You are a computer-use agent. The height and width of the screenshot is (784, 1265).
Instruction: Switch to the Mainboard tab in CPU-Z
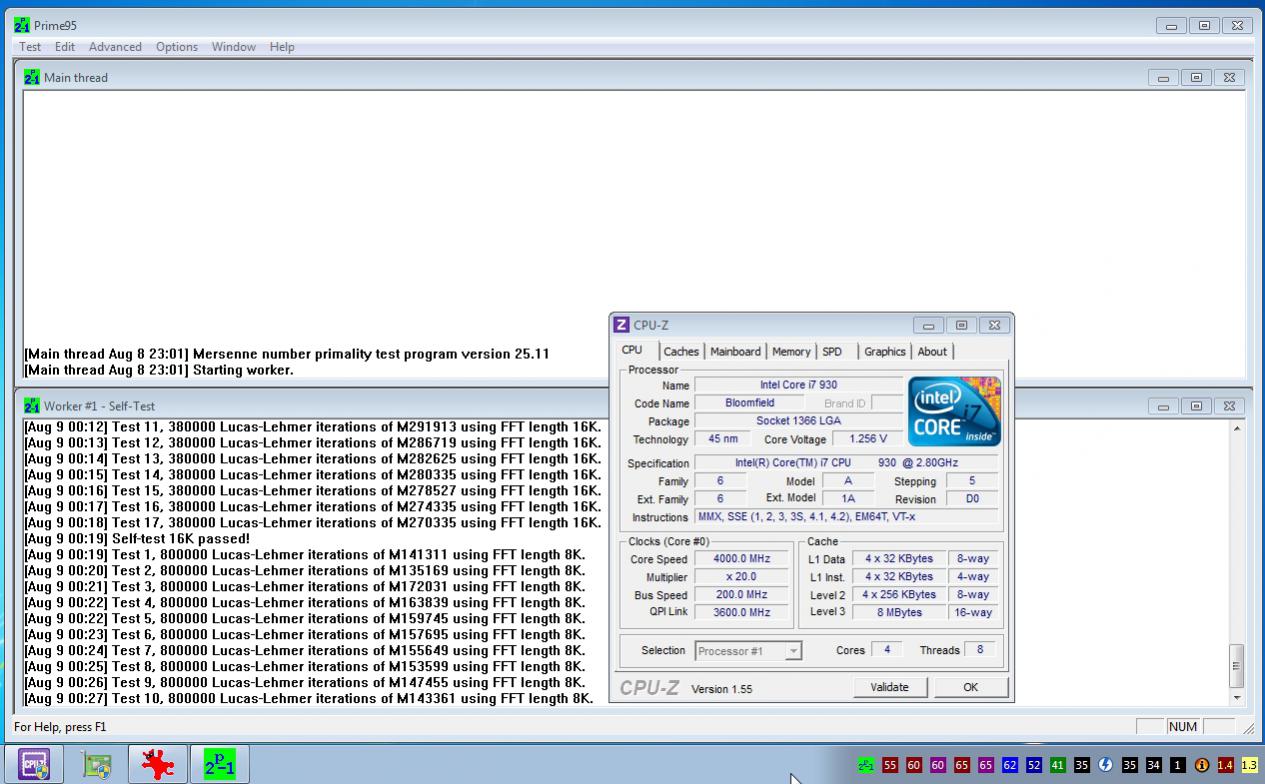pyautogui.click(x=736, y=351)
